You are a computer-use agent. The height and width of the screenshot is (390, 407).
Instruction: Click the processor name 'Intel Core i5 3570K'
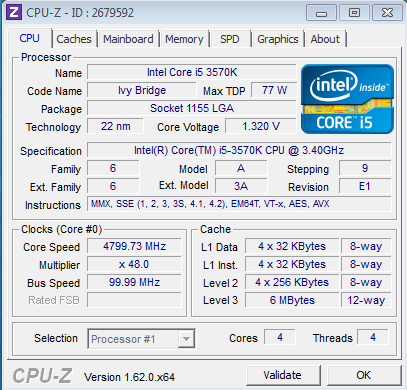click(192, 72)
